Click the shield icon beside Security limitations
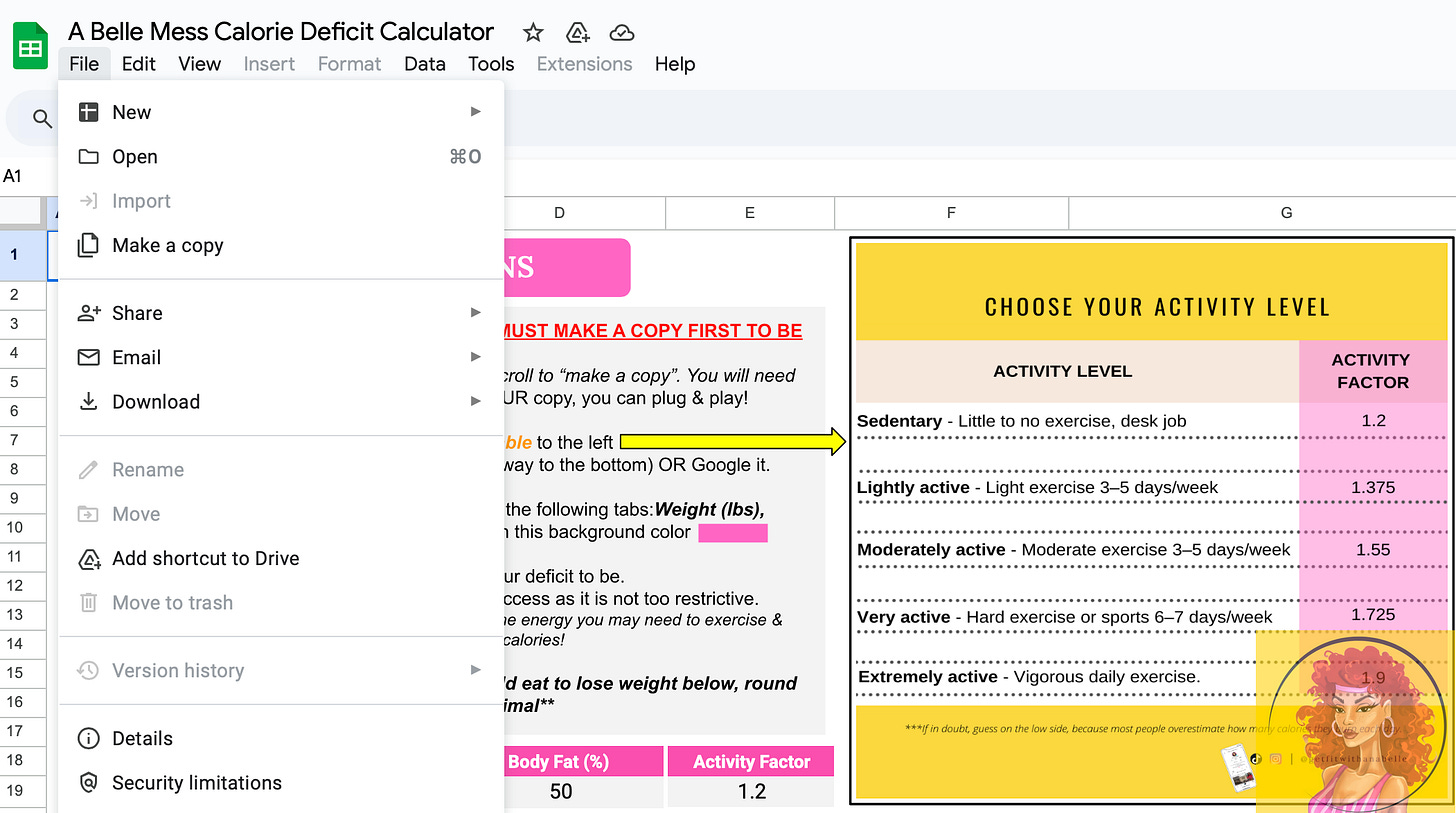Screen dimensions: 1456x813 (88, 782)
